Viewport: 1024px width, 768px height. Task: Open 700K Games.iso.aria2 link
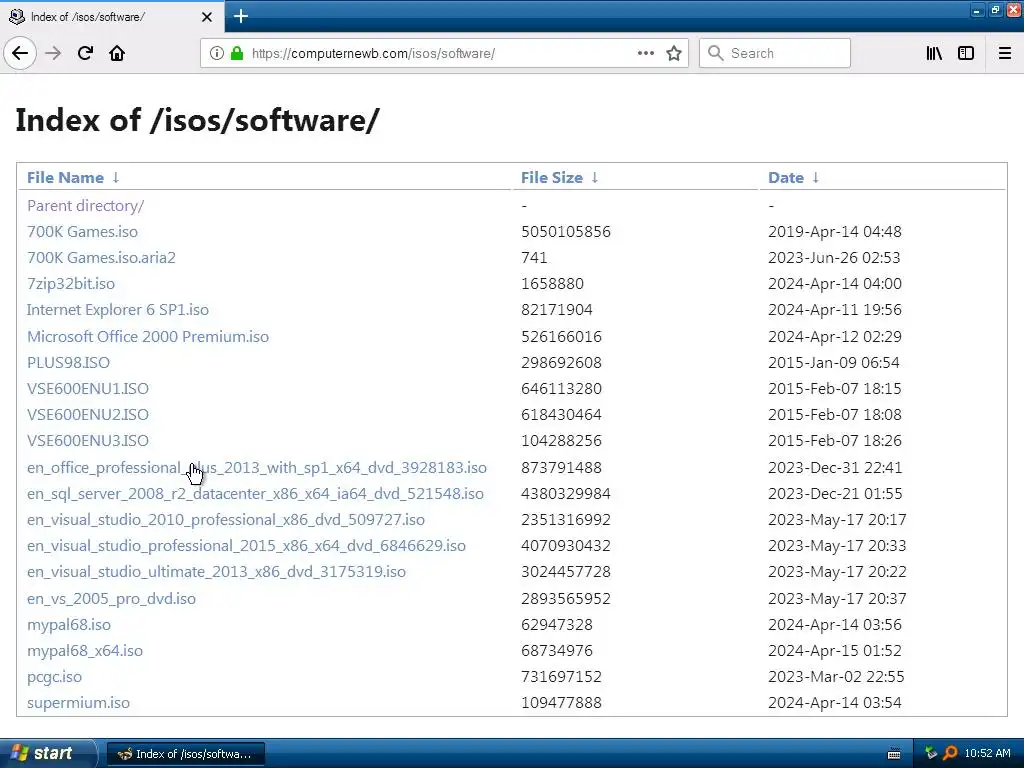(101, 258)
